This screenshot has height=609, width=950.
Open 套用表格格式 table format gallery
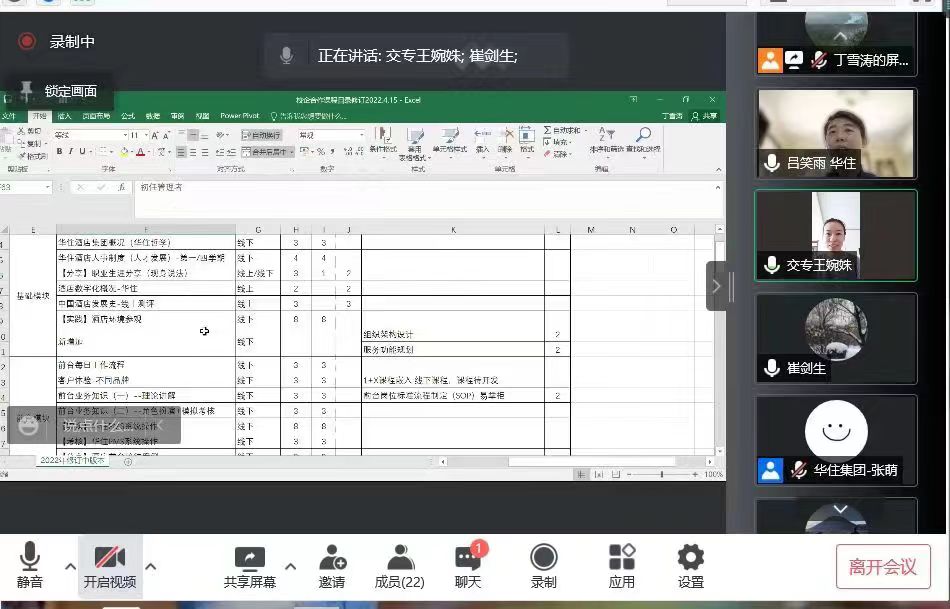(x=415, y=144)
